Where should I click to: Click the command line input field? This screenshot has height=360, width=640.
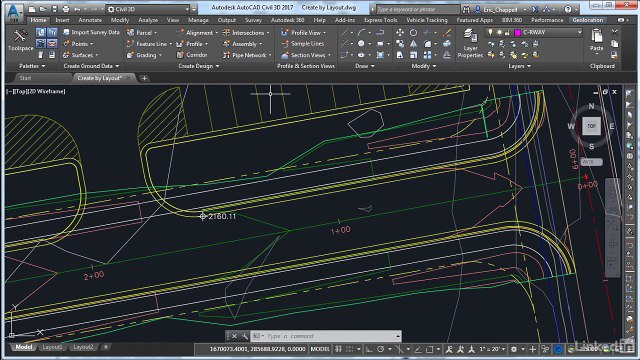coord(331,336)
